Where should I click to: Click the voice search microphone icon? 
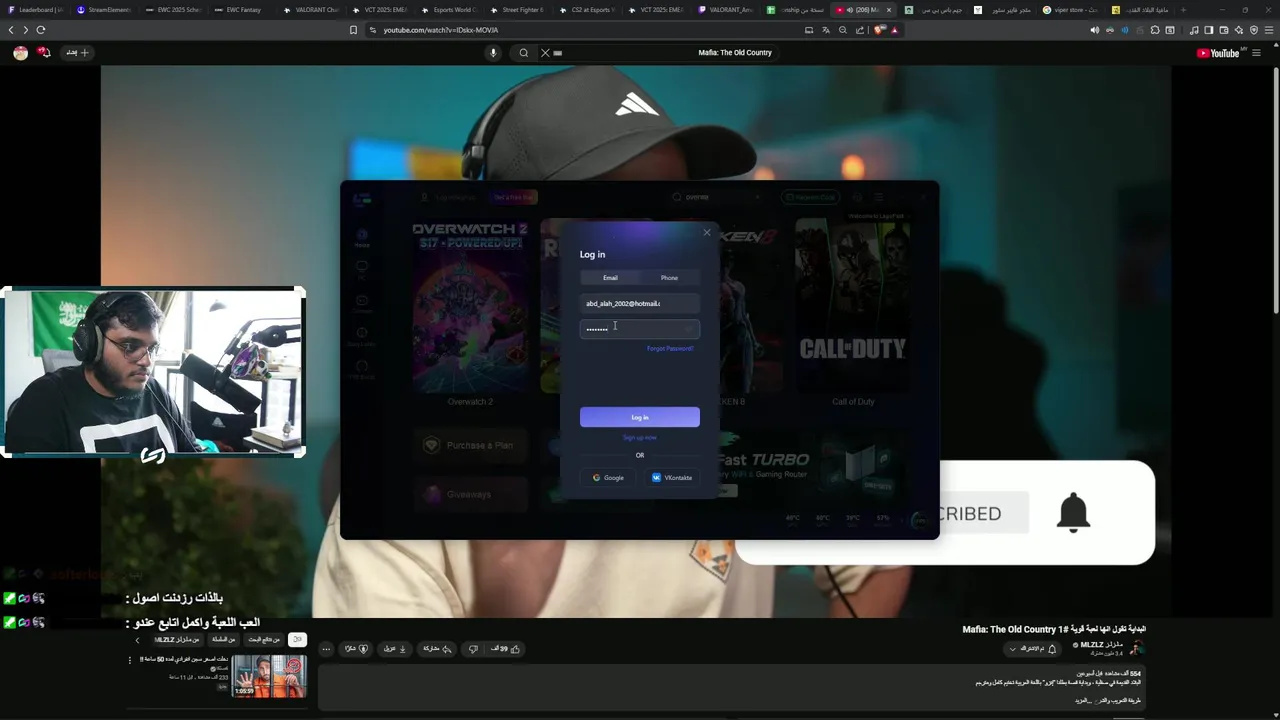[x=493, y=53]
